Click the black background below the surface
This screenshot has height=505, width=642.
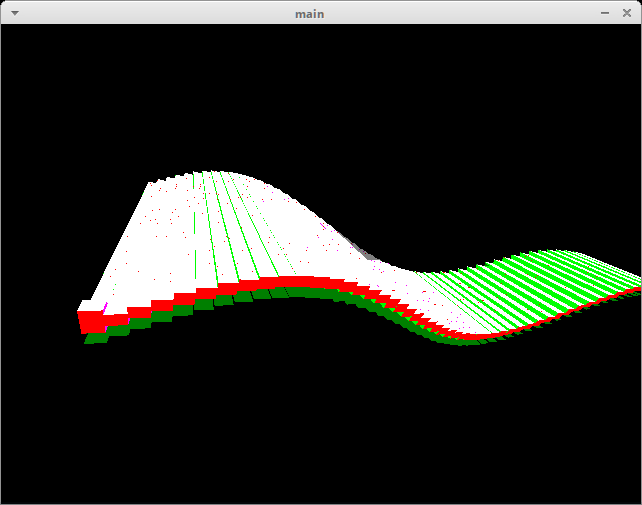[x=320, y=420]
